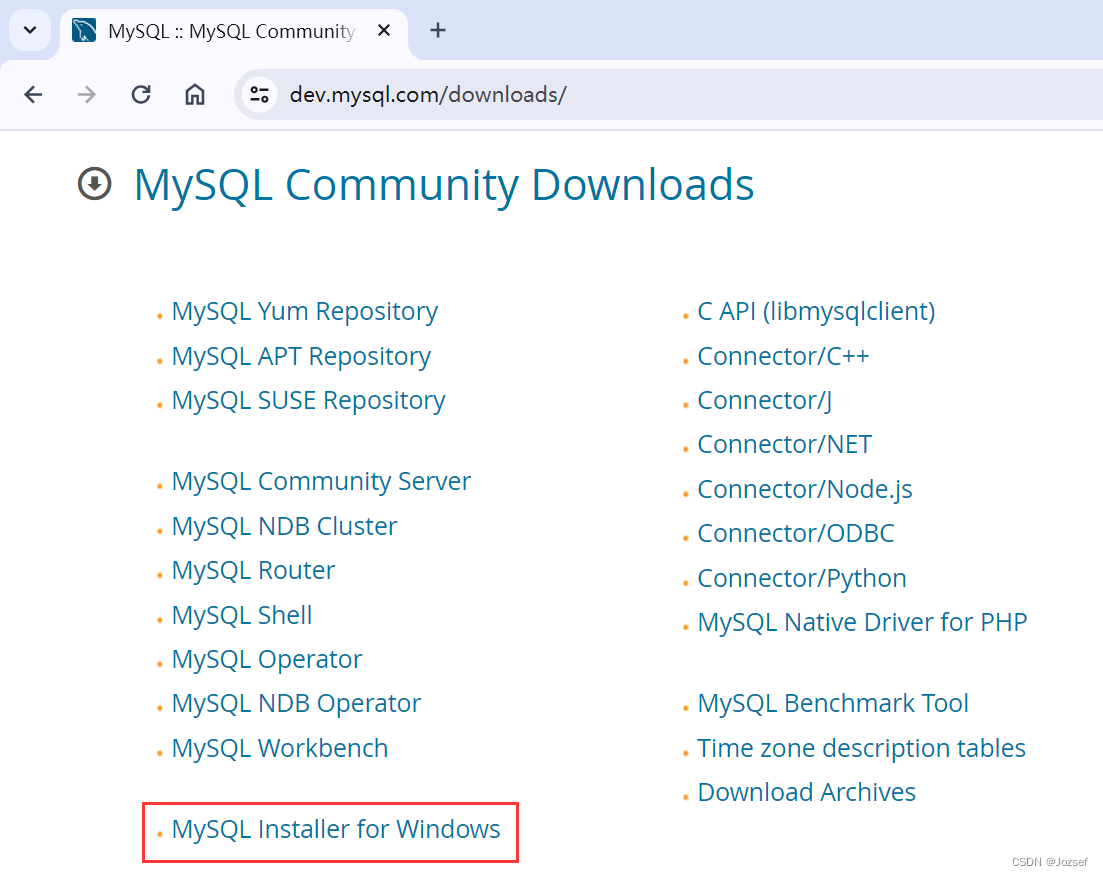Image resolution: width=1103 pixels, height=876 pixels.
Task: Open Connector/NET link
Action: click(784, 445)
